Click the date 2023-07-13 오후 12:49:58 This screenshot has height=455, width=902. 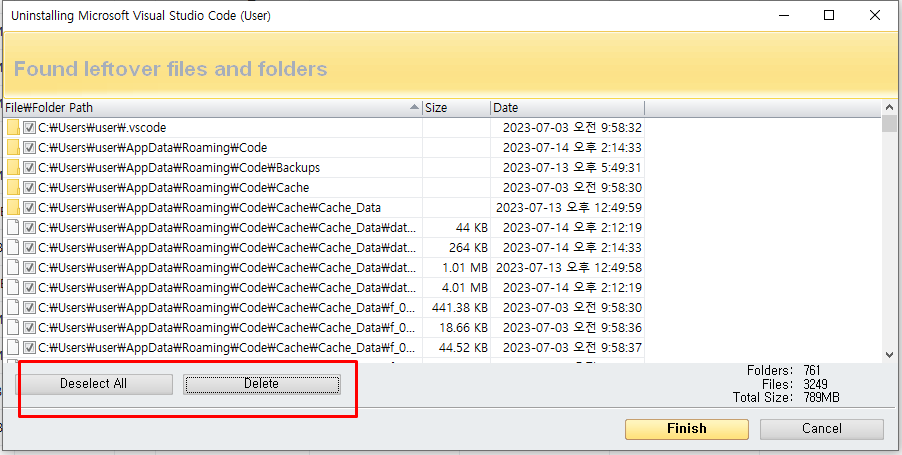click(x=569, y=267)
